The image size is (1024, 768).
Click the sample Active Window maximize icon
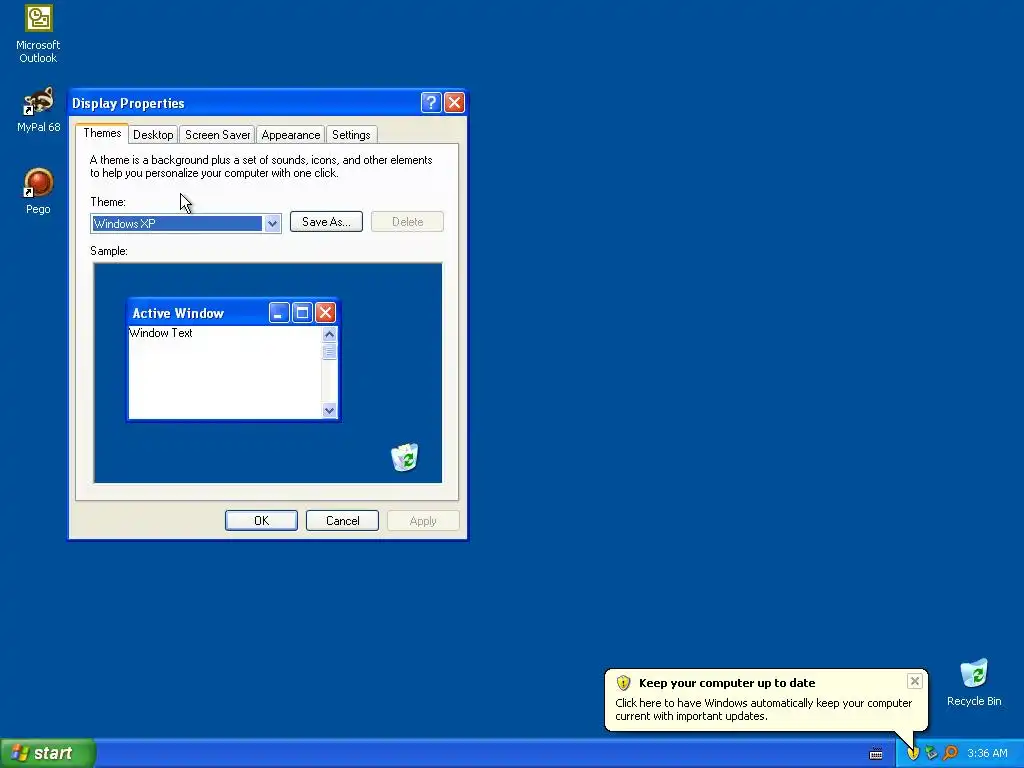pos(302,313)
